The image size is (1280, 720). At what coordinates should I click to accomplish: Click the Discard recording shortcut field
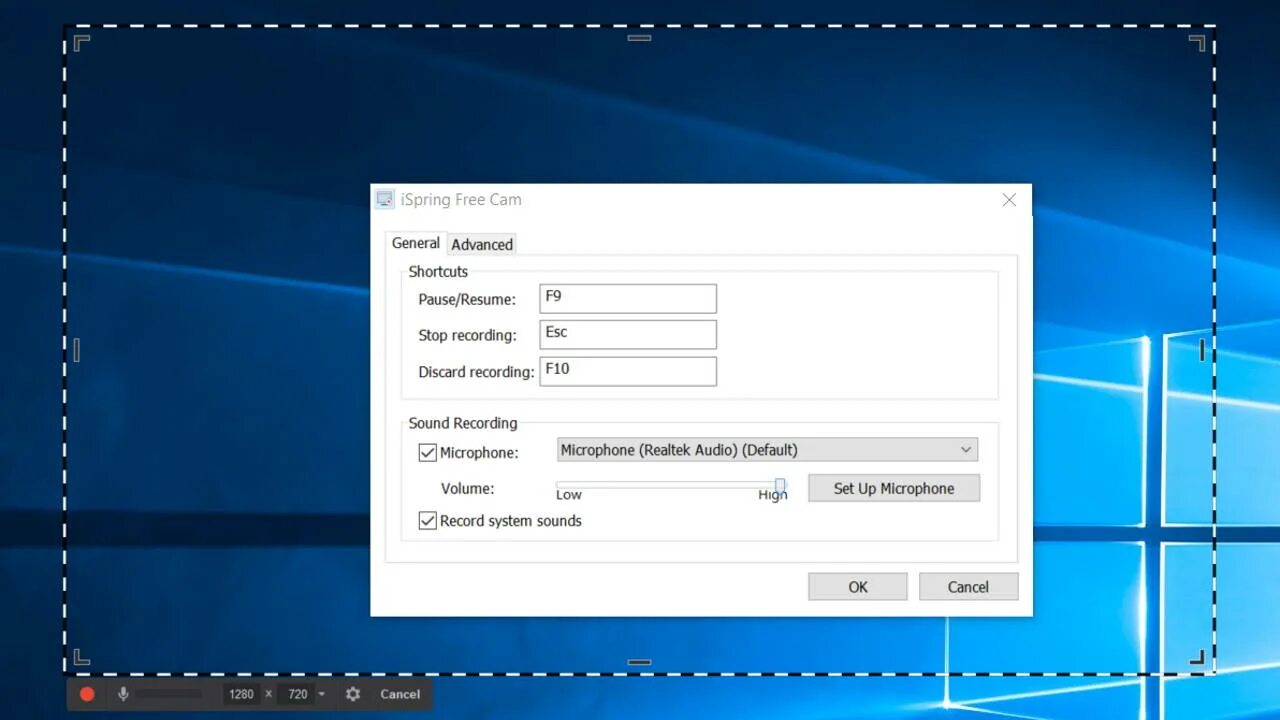[x=628, y=371]
